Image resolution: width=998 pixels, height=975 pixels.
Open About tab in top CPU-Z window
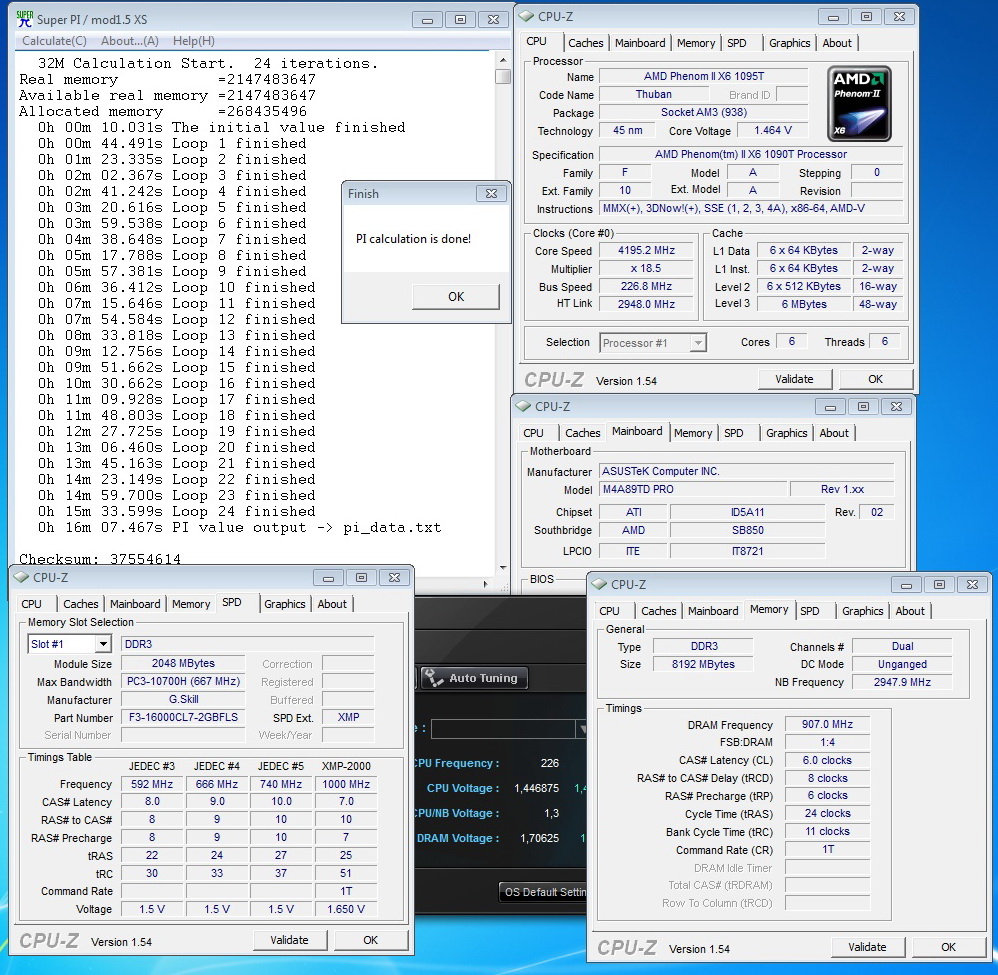pyautogui.click(x=836, y=43)
